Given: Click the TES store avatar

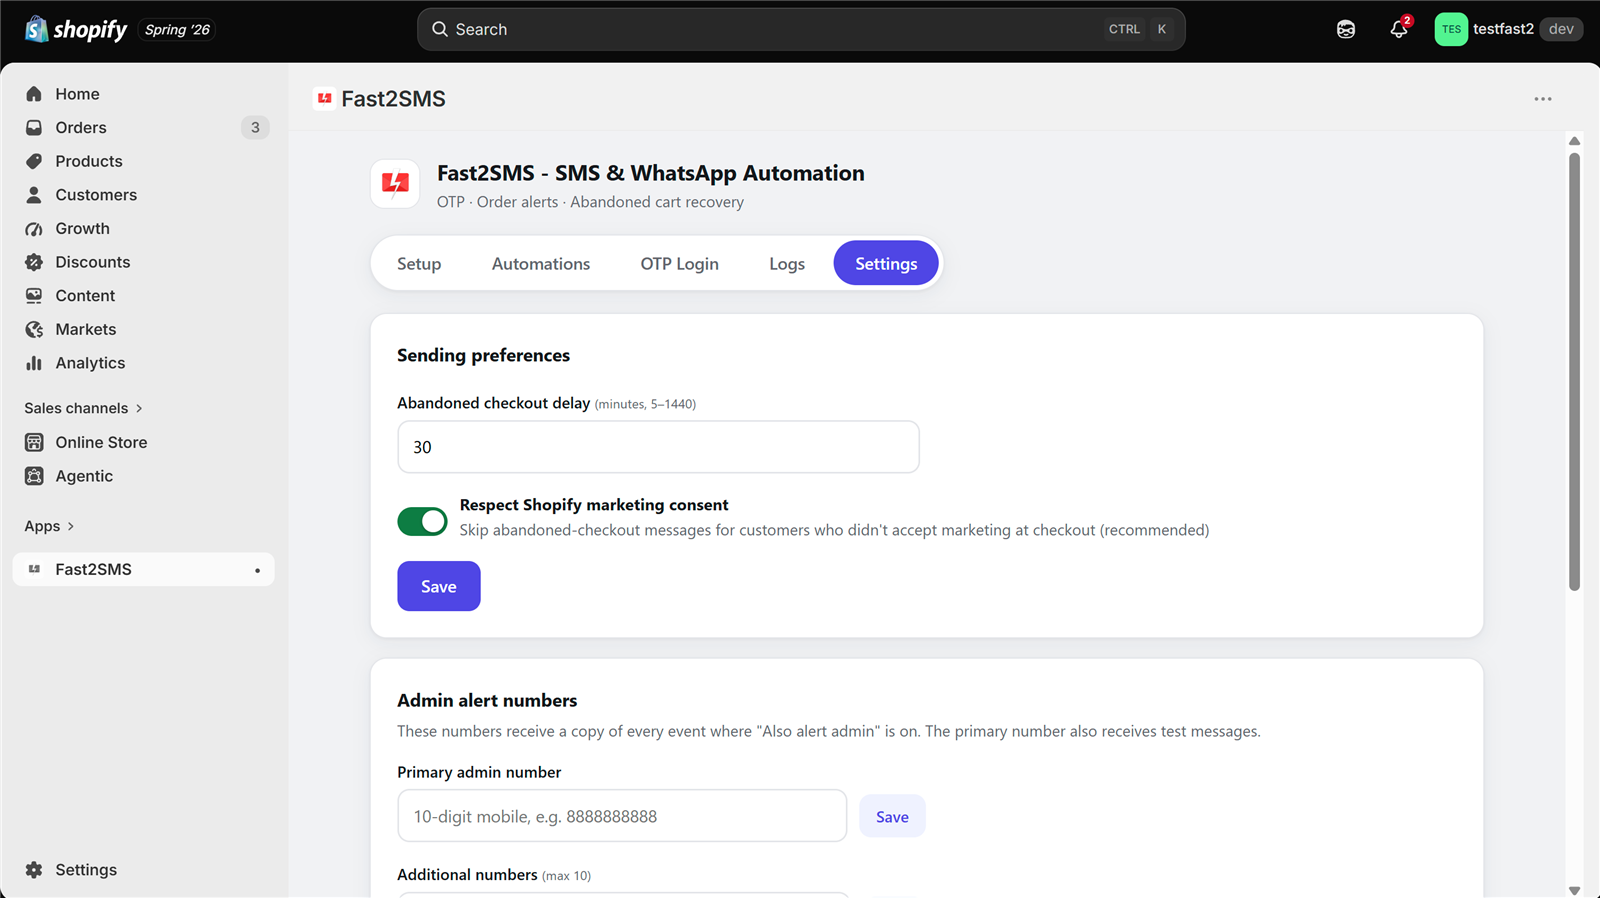Looking at the screenshot, I should point(1451,29).
